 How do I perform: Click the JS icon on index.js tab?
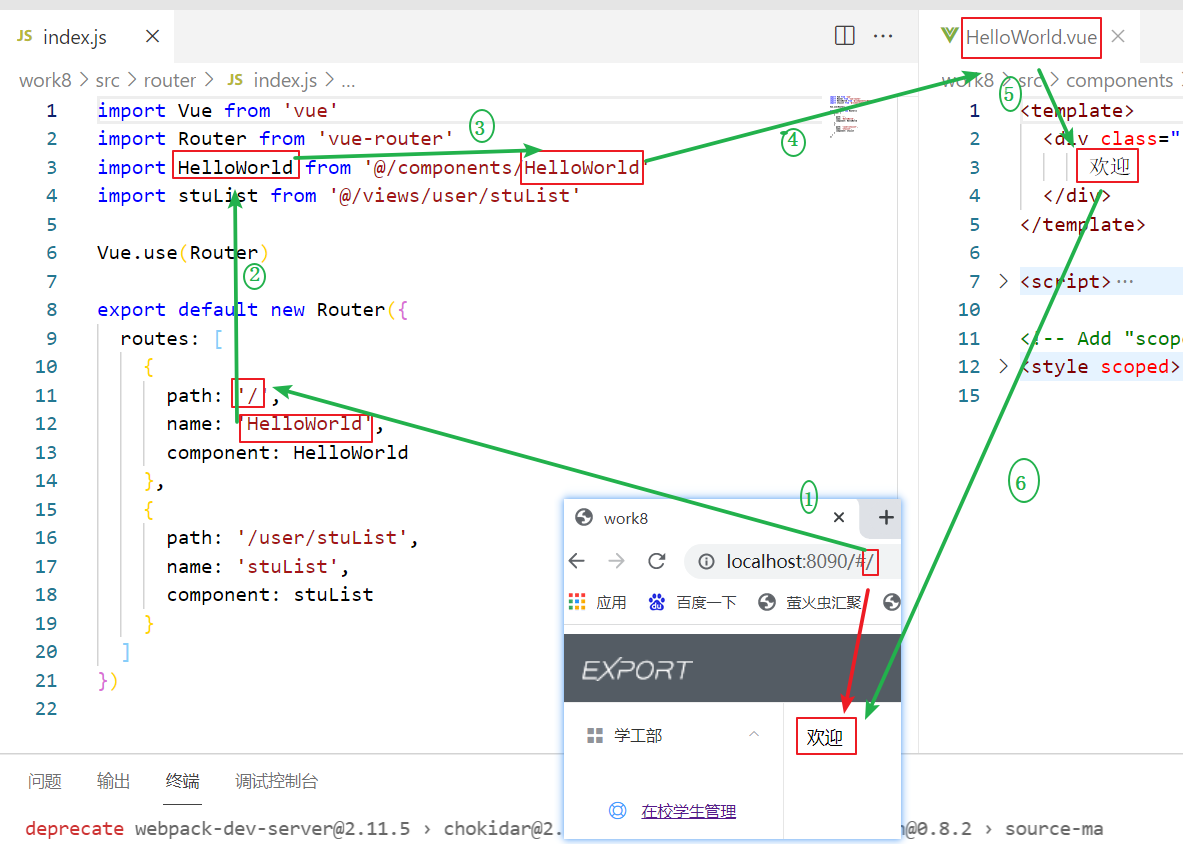[23, 36]
